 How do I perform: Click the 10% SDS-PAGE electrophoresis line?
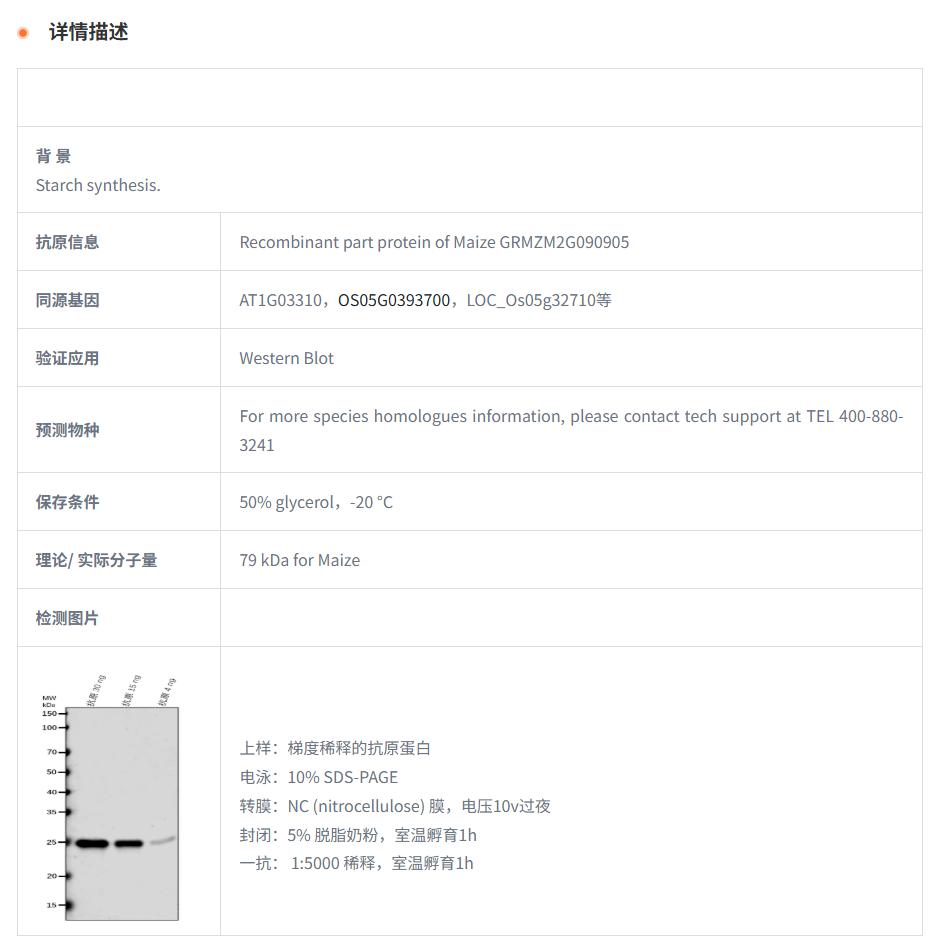point(318,777)
